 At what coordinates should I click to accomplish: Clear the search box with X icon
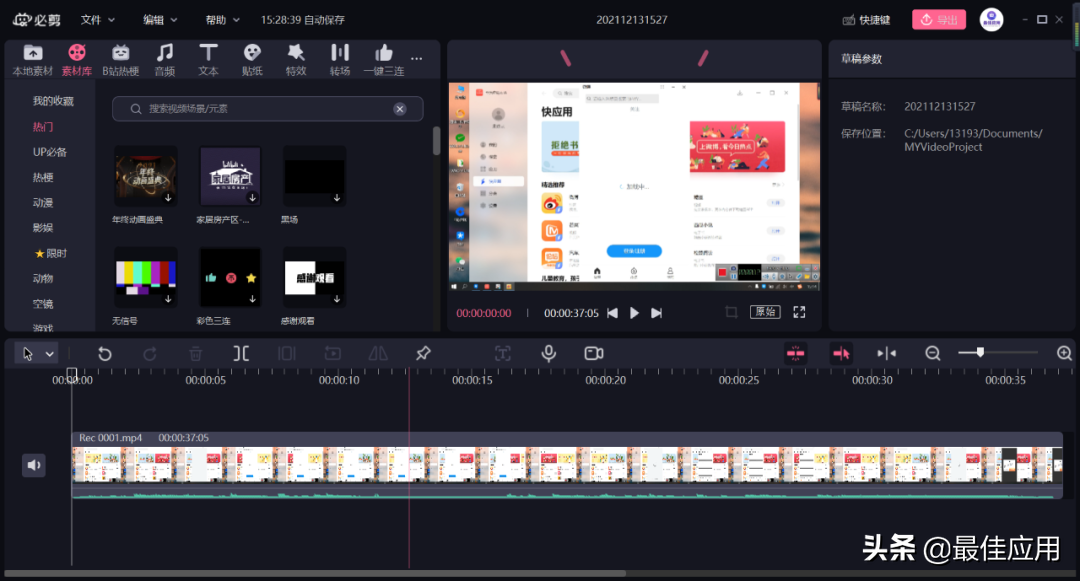point(399,109)
